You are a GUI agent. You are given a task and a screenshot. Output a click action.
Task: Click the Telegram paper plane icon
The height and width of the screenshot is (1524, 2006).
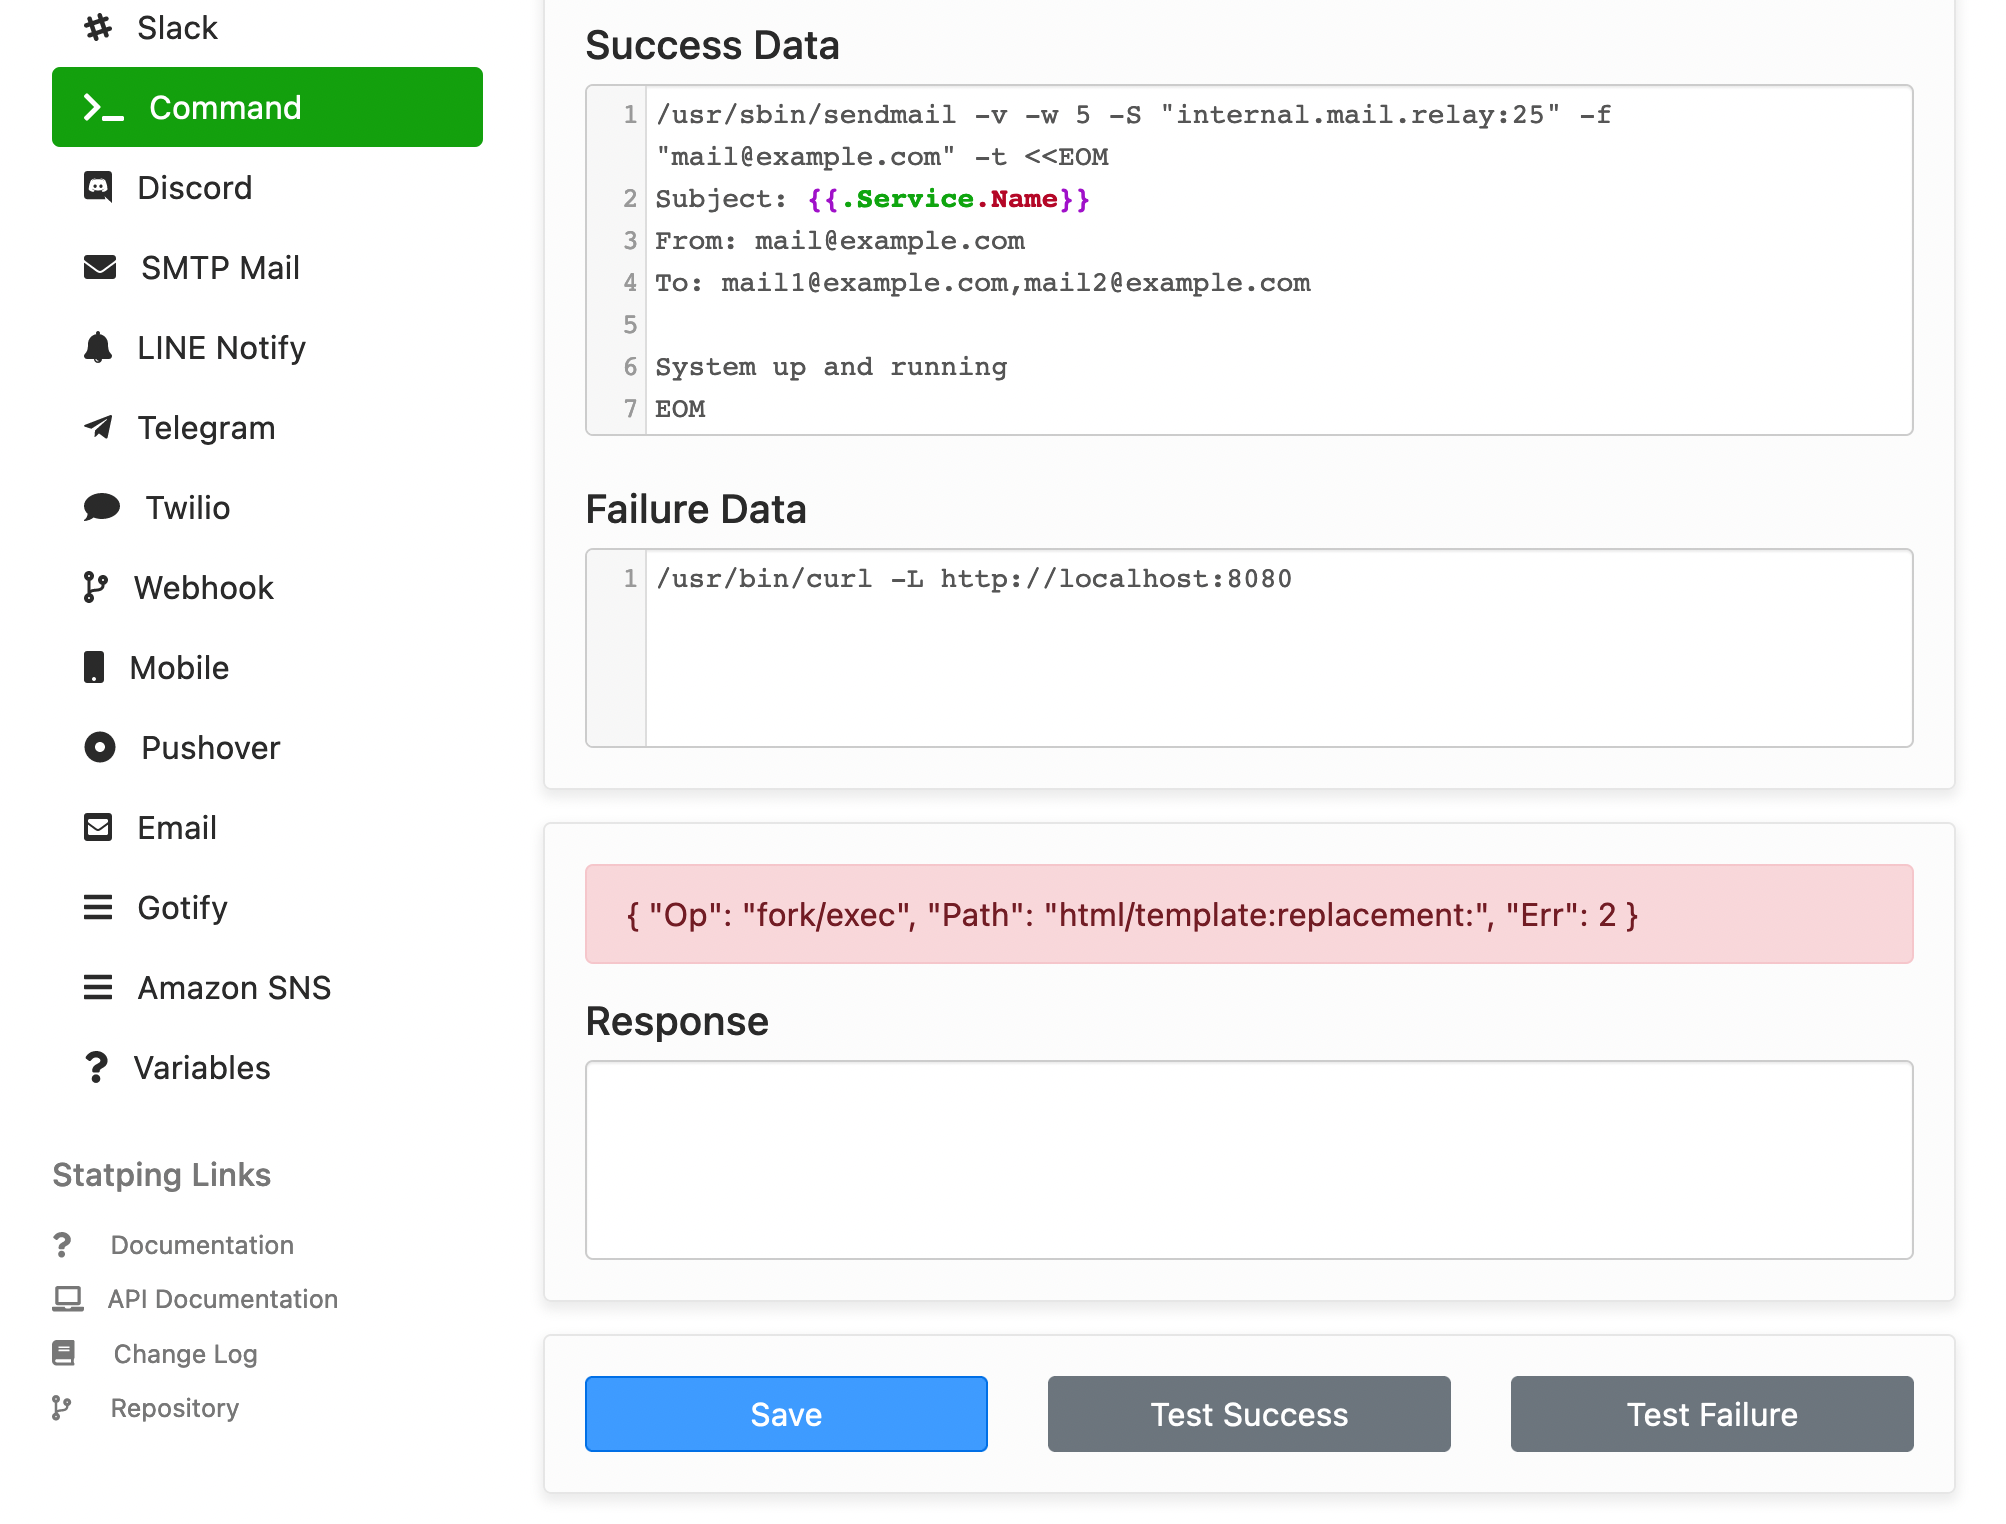coord(98,428)
